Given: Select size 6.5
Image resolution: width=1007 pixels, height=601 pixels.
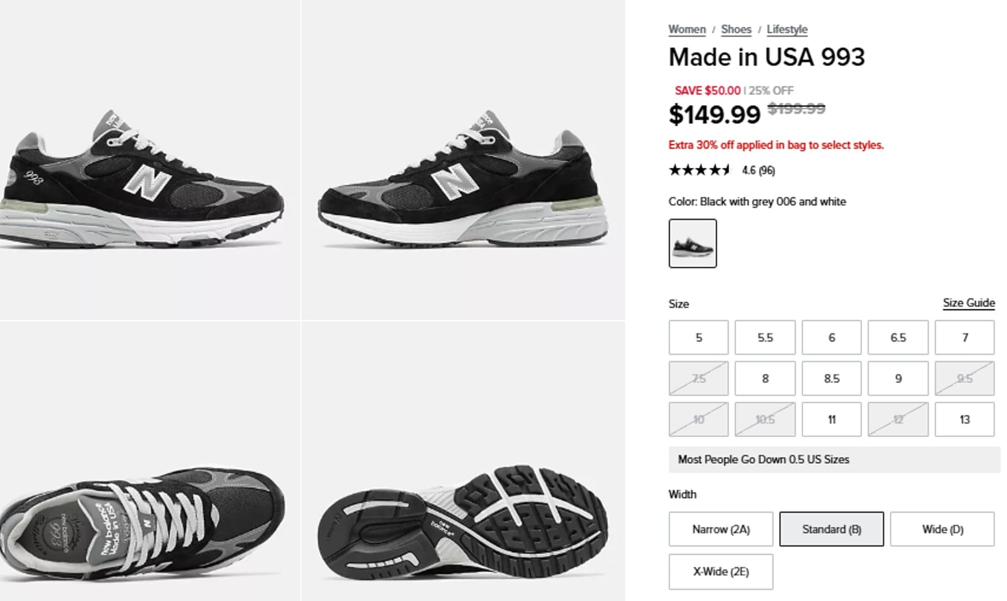Looking at the screenshot, I should click(898, 338).
